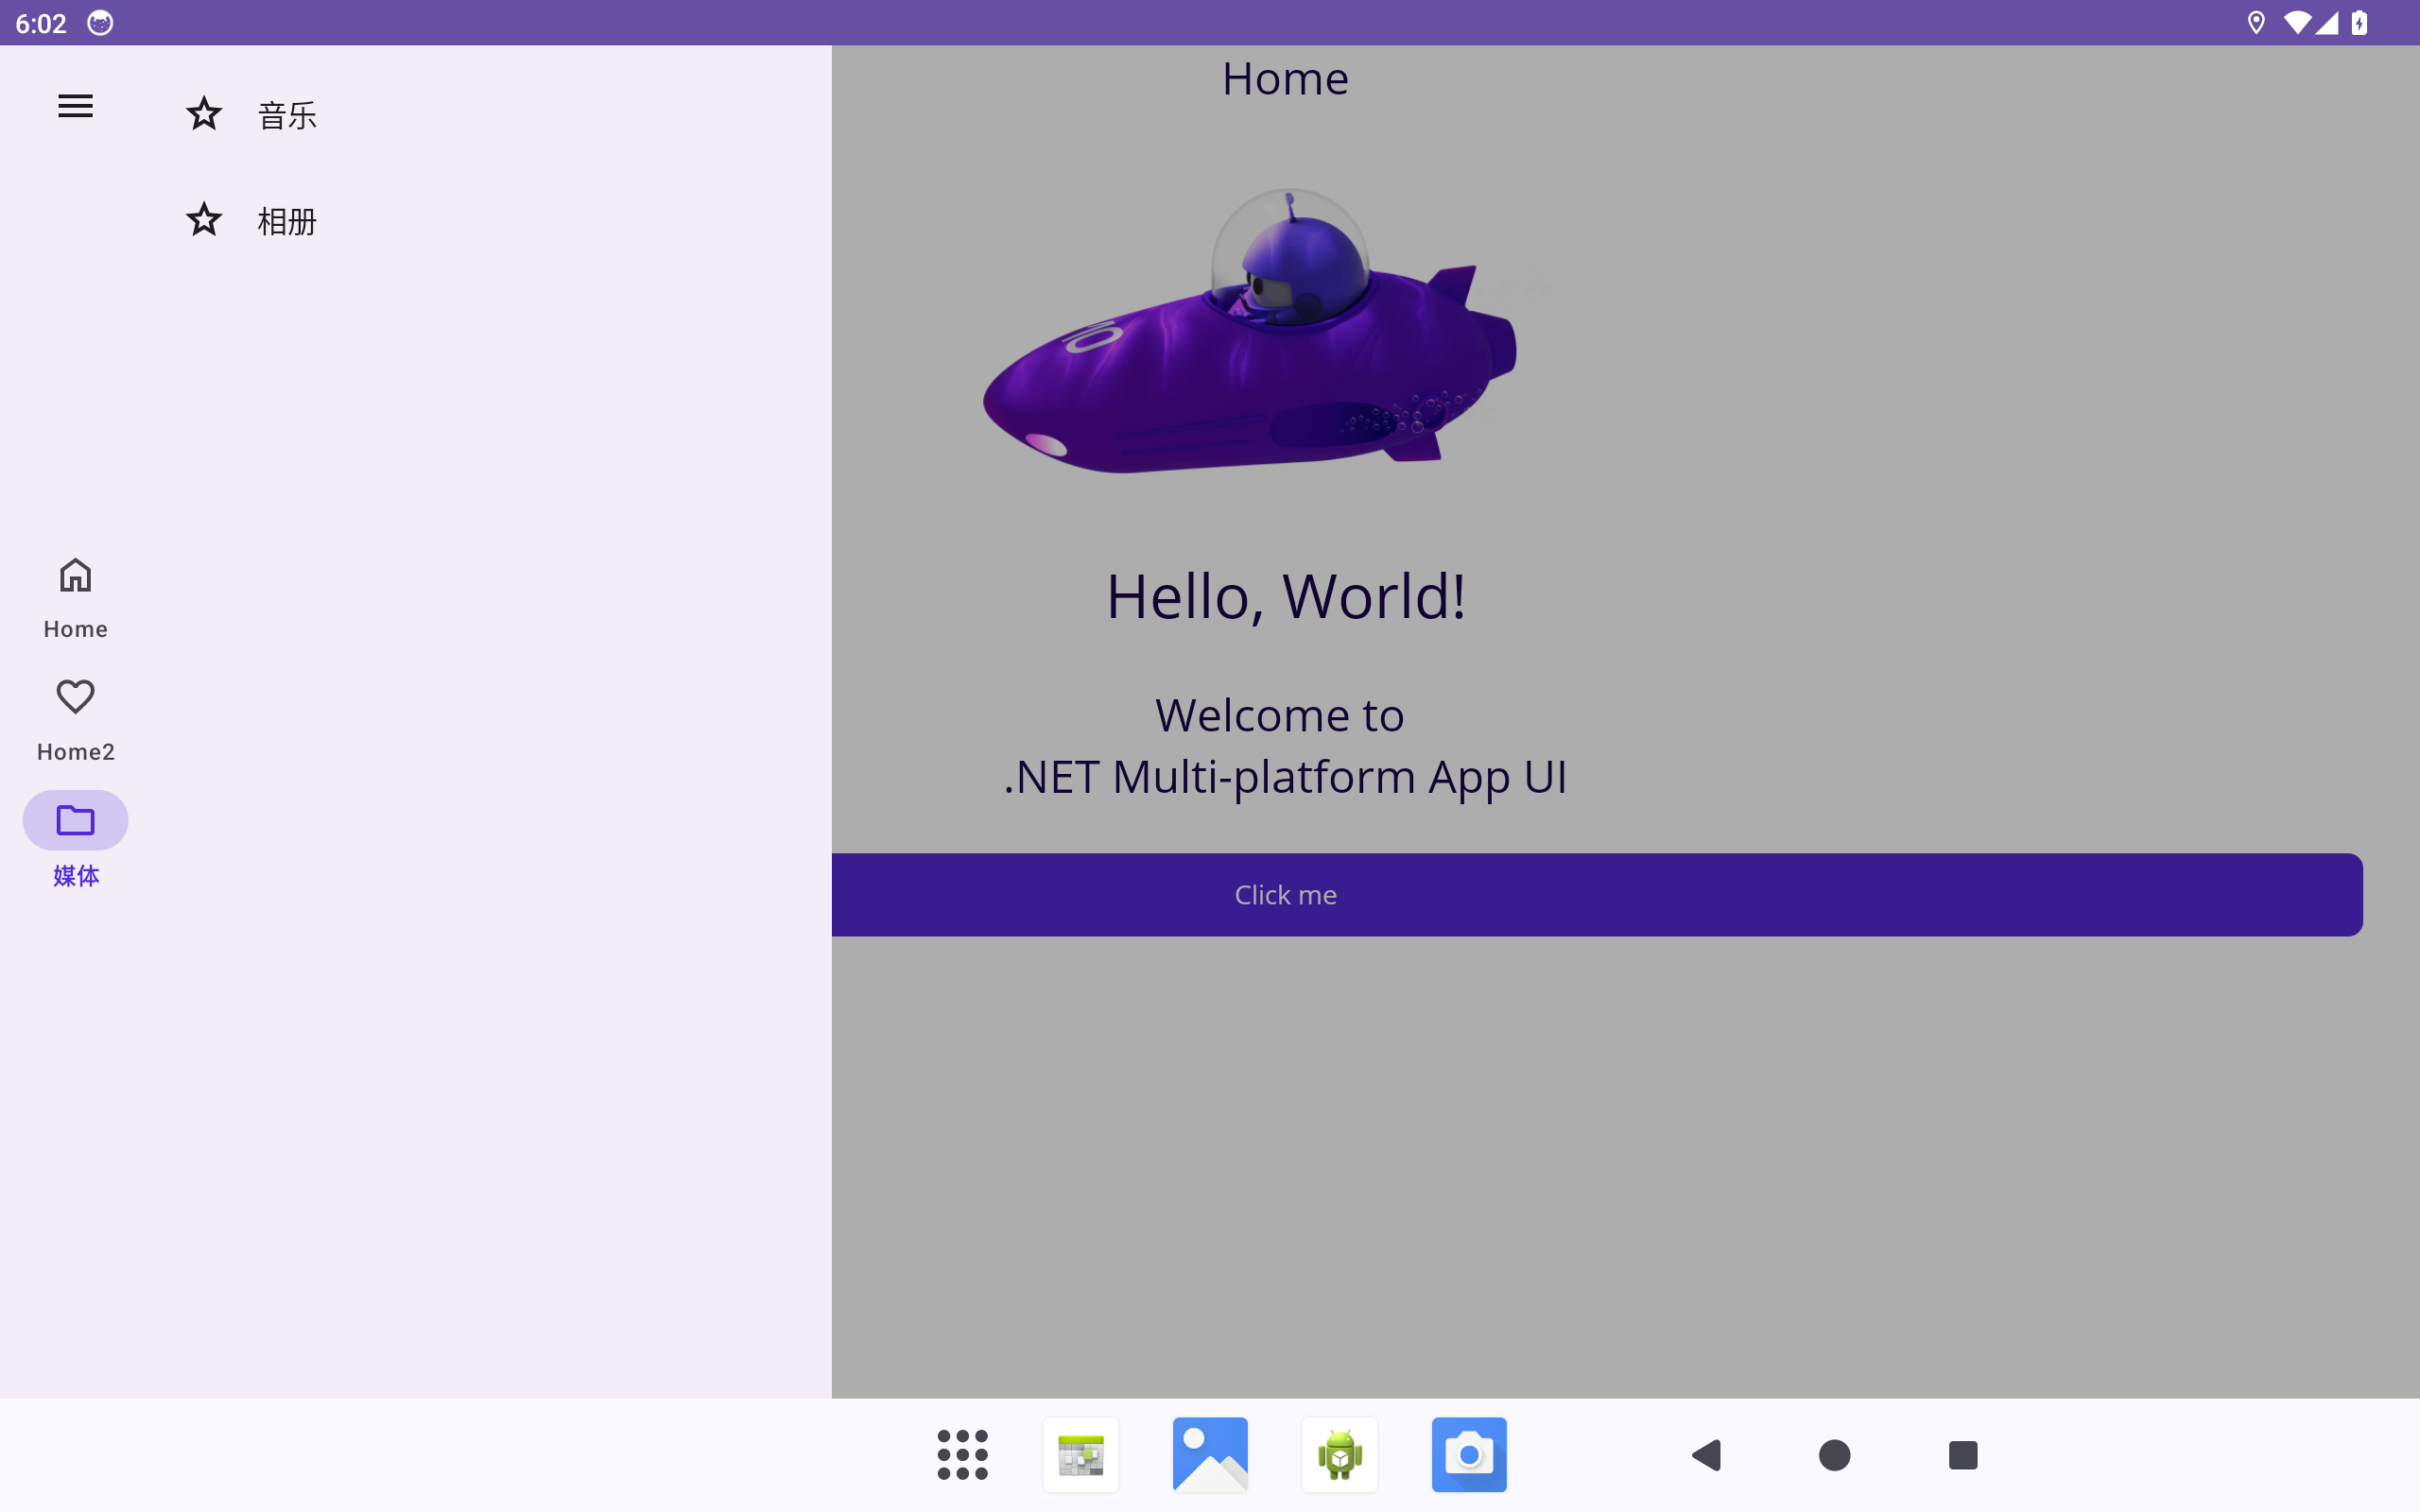Launch the calendar app from taskbar

[x=1081, y=1454]
